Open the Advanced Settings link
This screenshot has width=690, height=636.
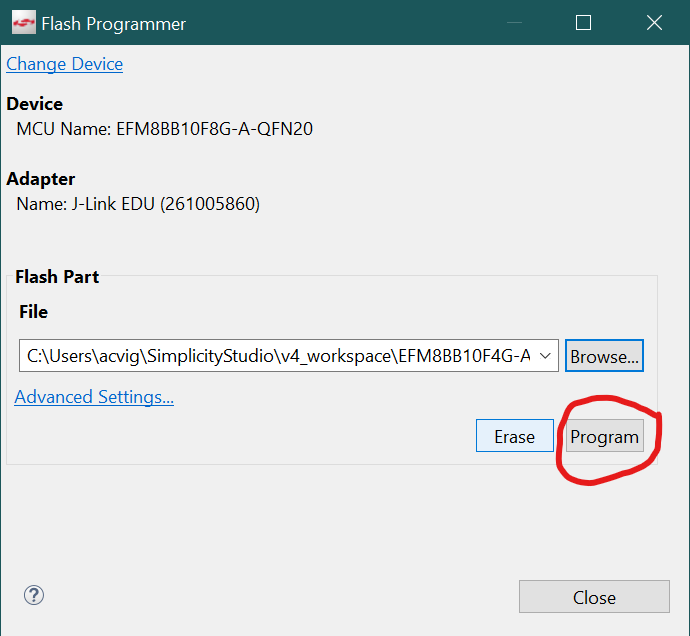[94, 397]
